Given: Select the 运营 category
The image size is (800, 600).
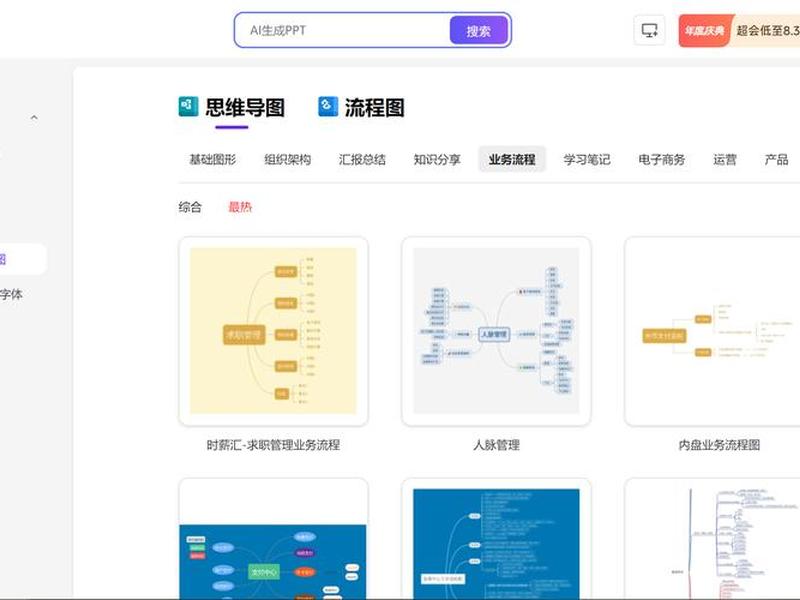Looking at the screenshot, I should point(725,160).
